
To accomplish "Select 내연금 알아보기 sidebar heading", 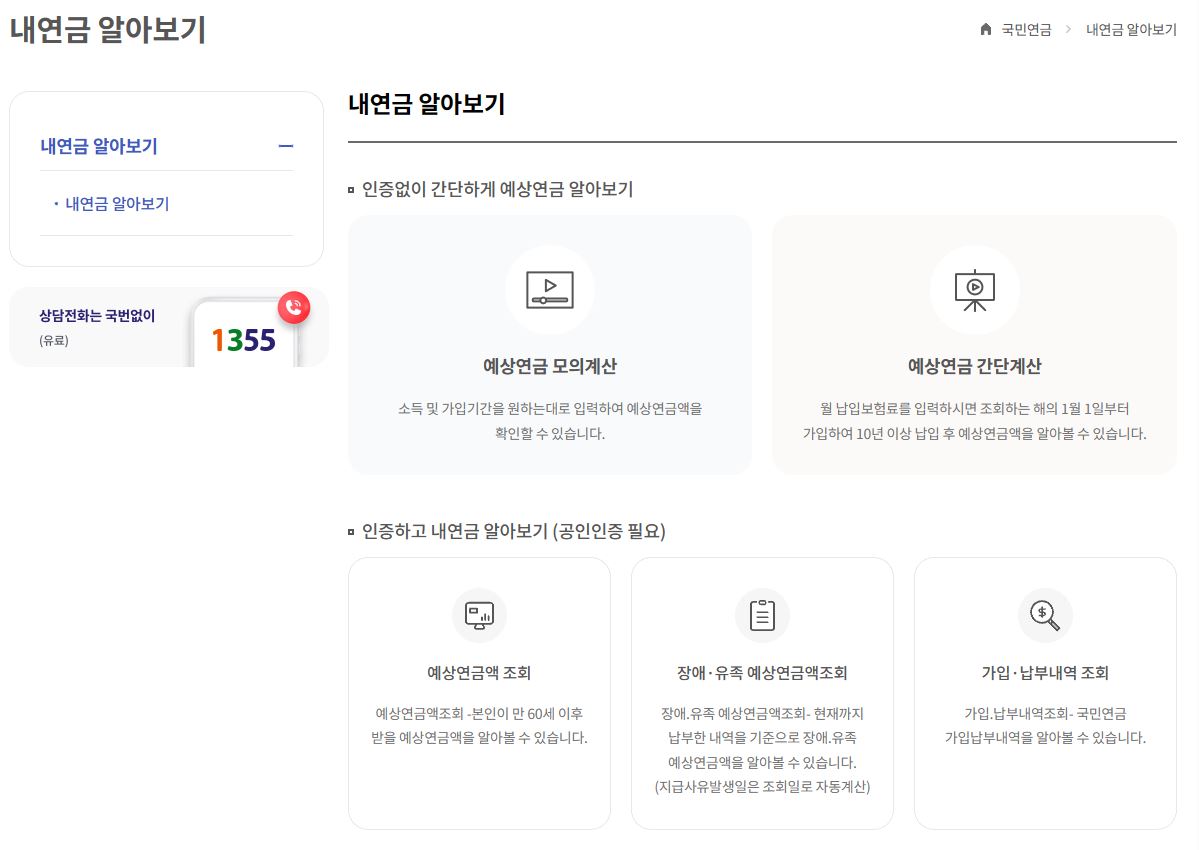I will click(x=99, y=146).
